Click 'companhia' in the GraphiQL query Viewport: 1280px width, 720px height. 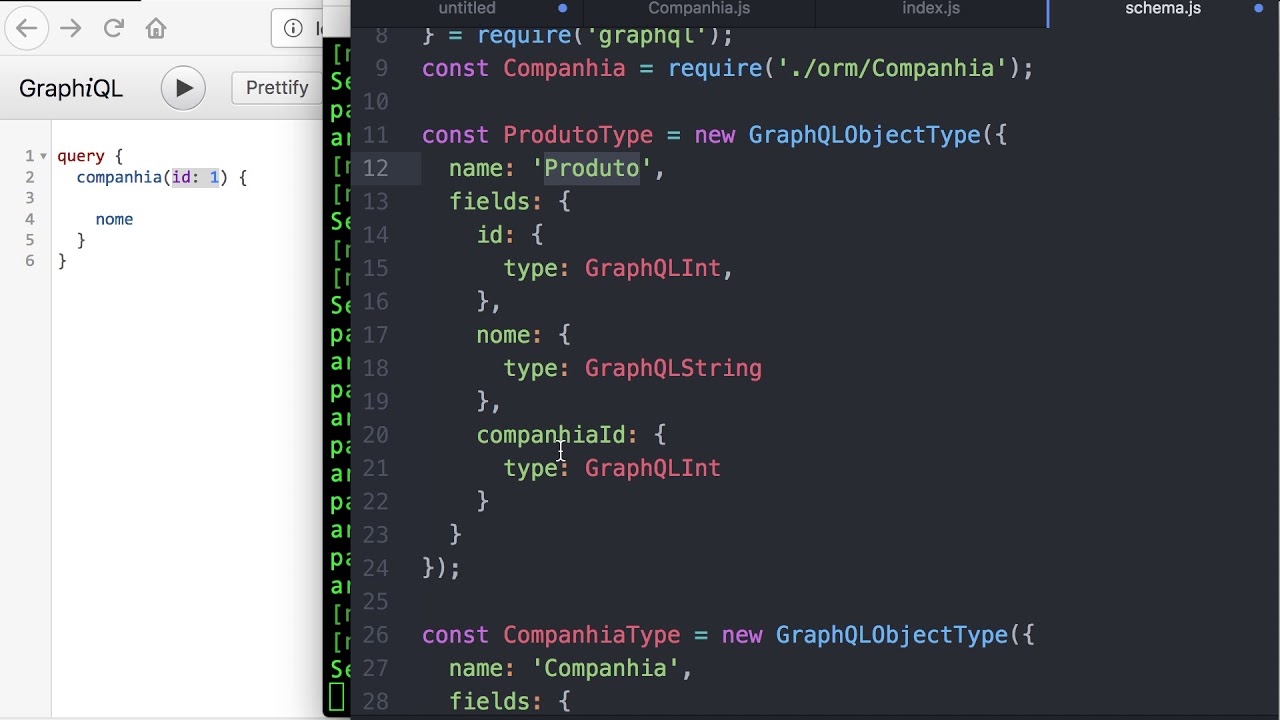click(x=119, y=177)
